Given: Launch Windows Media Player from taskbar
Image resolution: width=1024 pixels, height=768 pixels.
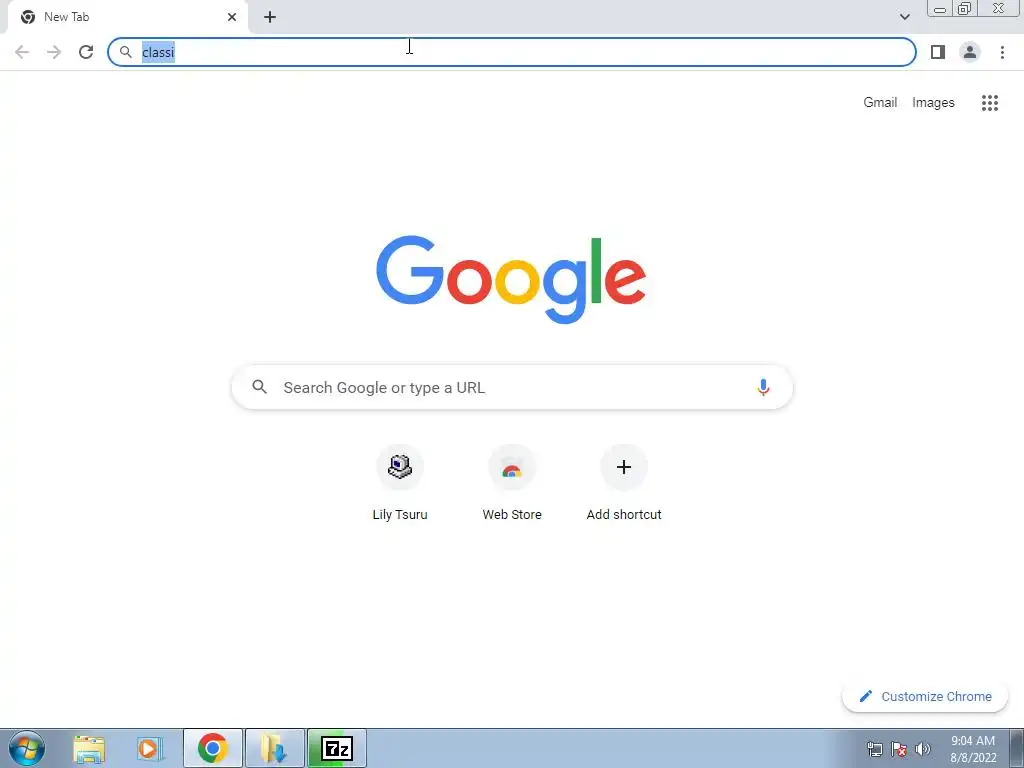Looking at the screenshot, I should (150, 748).
